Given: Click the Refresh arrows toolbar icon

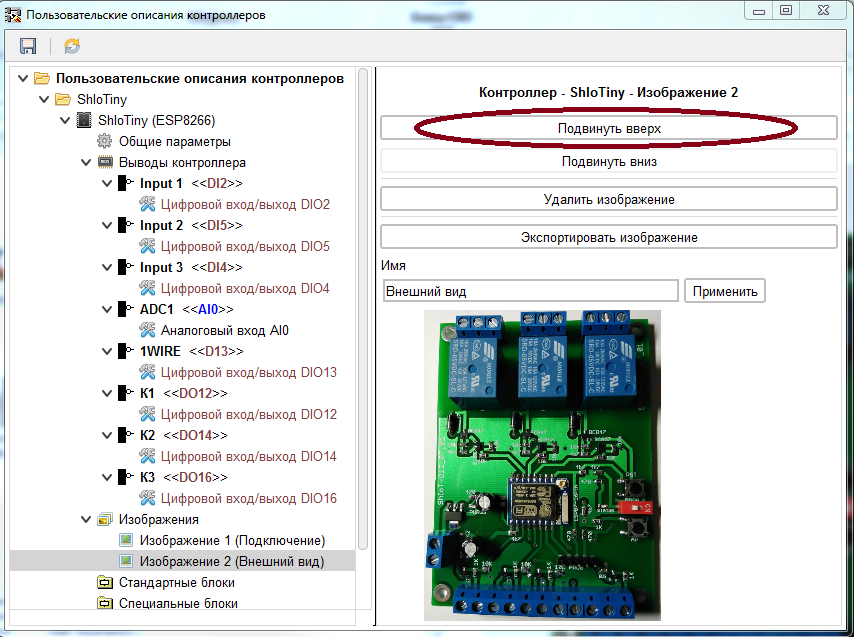Looking at the screenshot, I should (x=72, y=46).
